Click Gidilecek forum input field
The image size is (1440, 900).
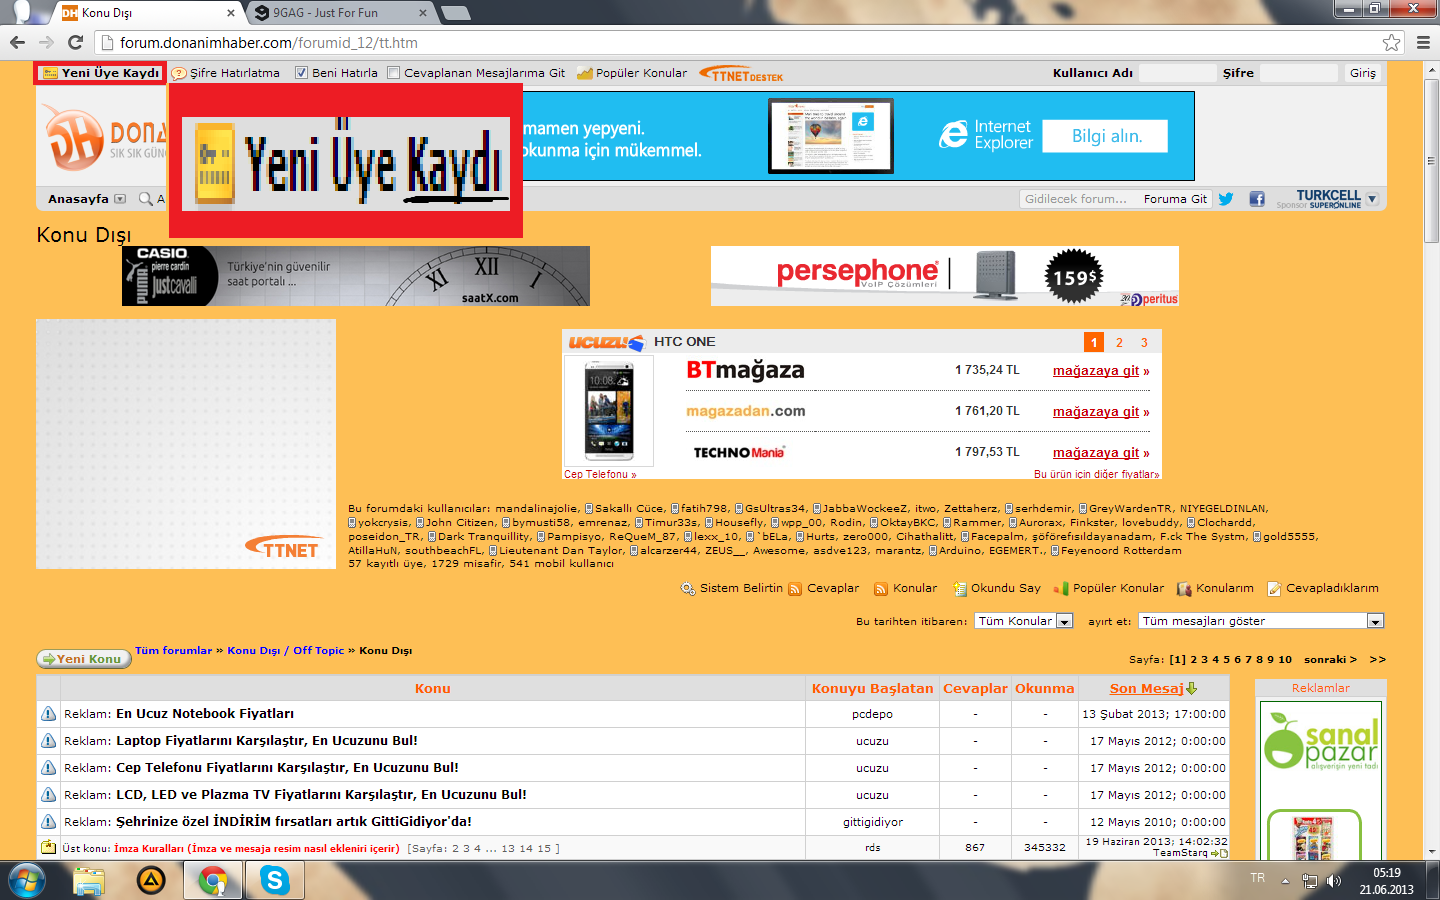1078,199
